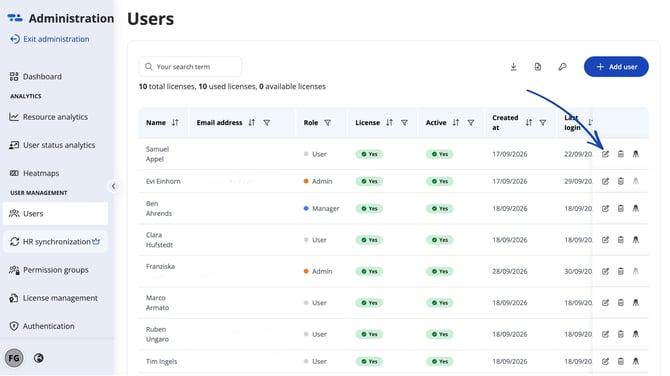Screen dimensions: 670x376
Task: Click Admin role of Evi Einhorn
Action: coord(318,181)
